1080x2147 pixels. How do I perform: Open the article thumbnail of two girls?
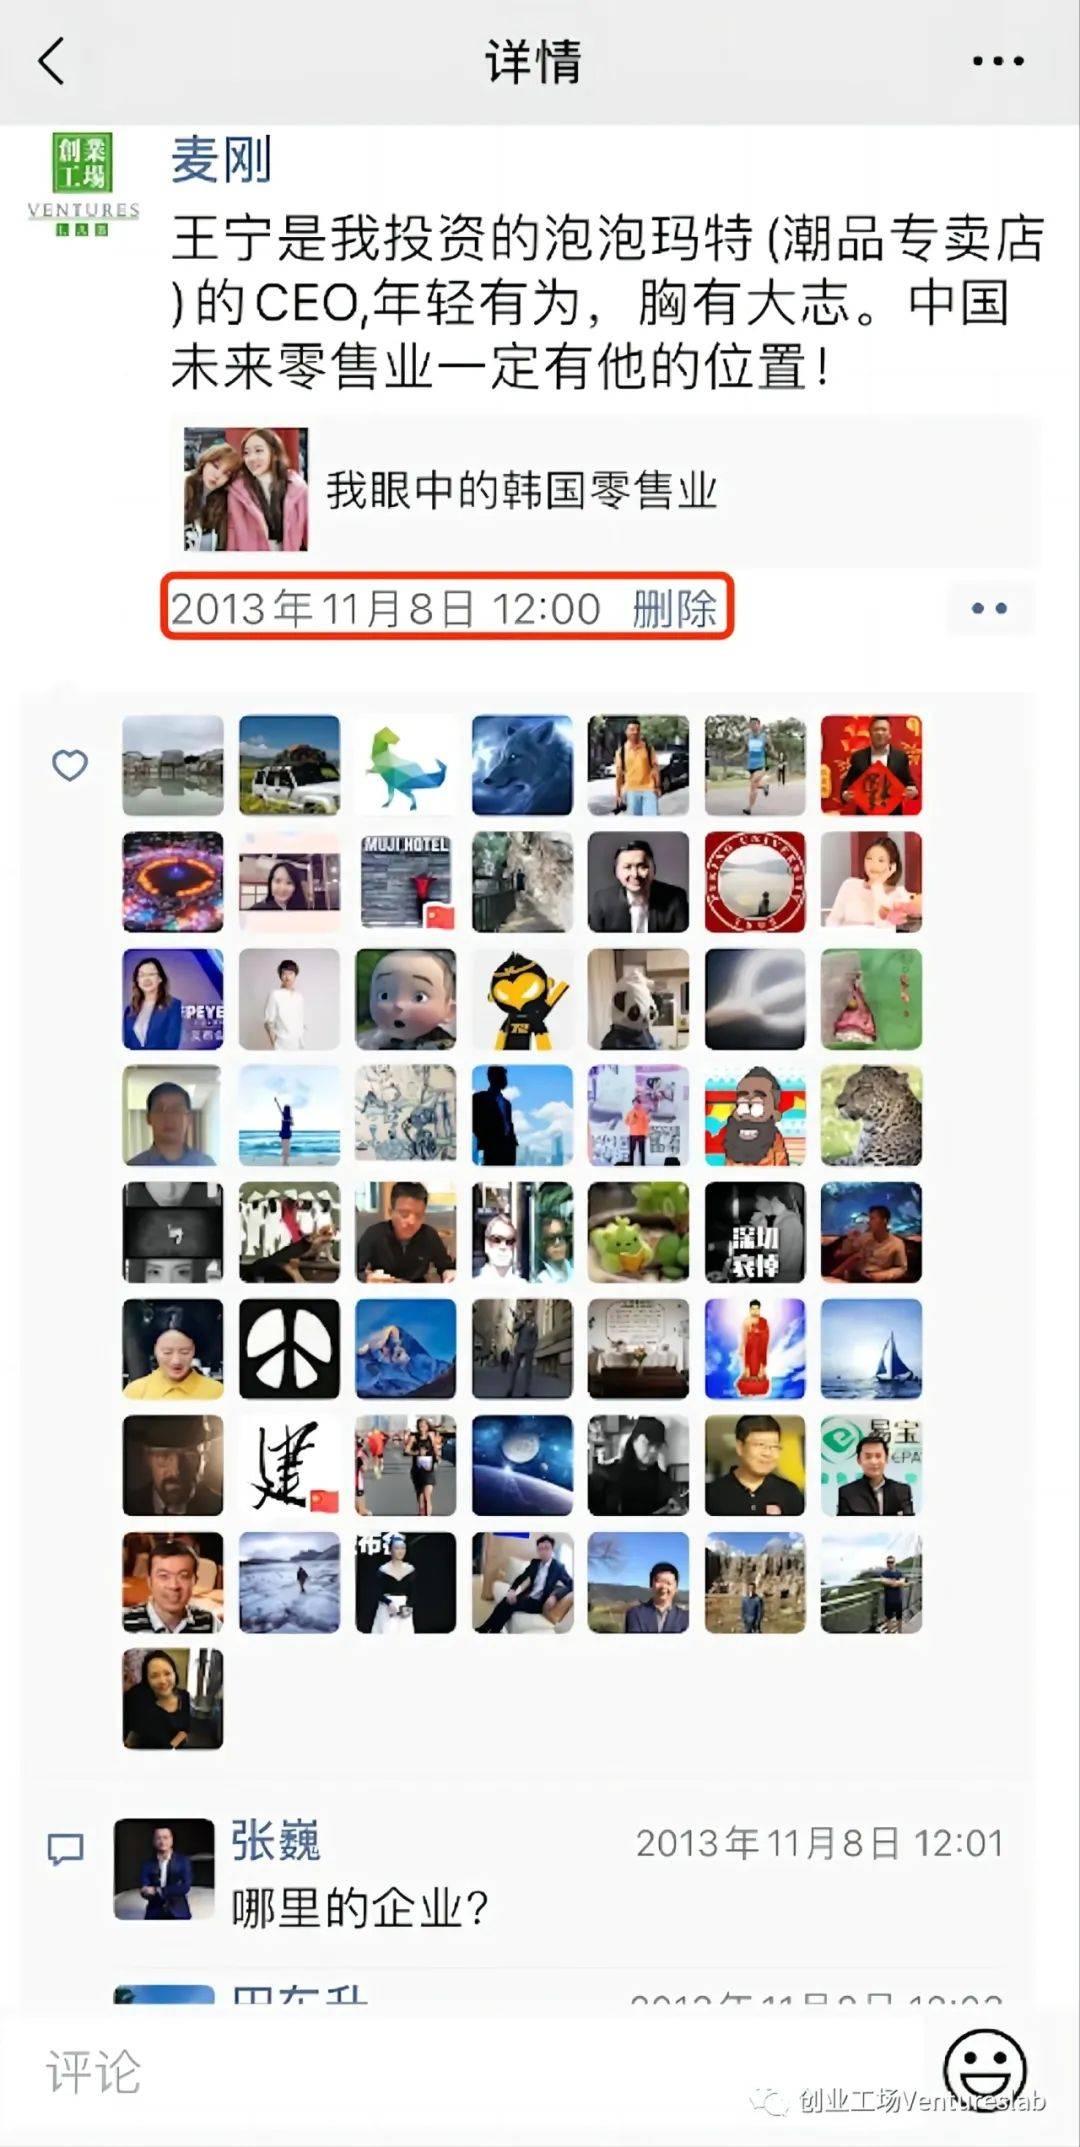pyautogui.click(x=246, y=490)
